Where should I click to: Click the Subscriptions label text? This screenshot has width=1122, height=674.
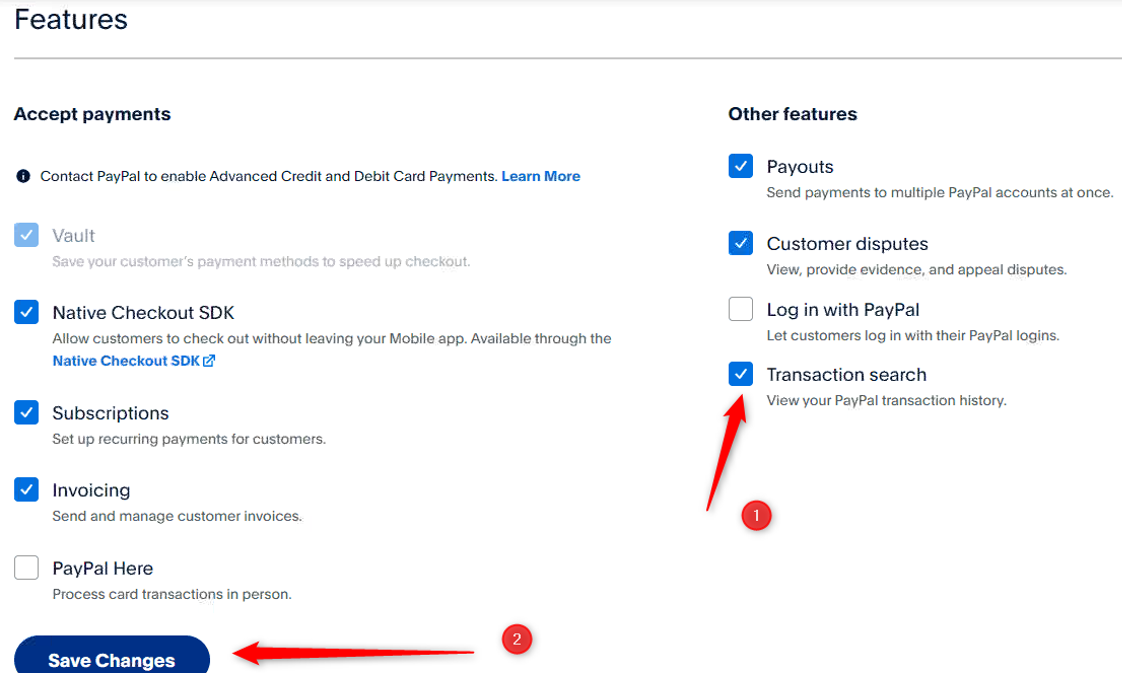pos(111,413)
